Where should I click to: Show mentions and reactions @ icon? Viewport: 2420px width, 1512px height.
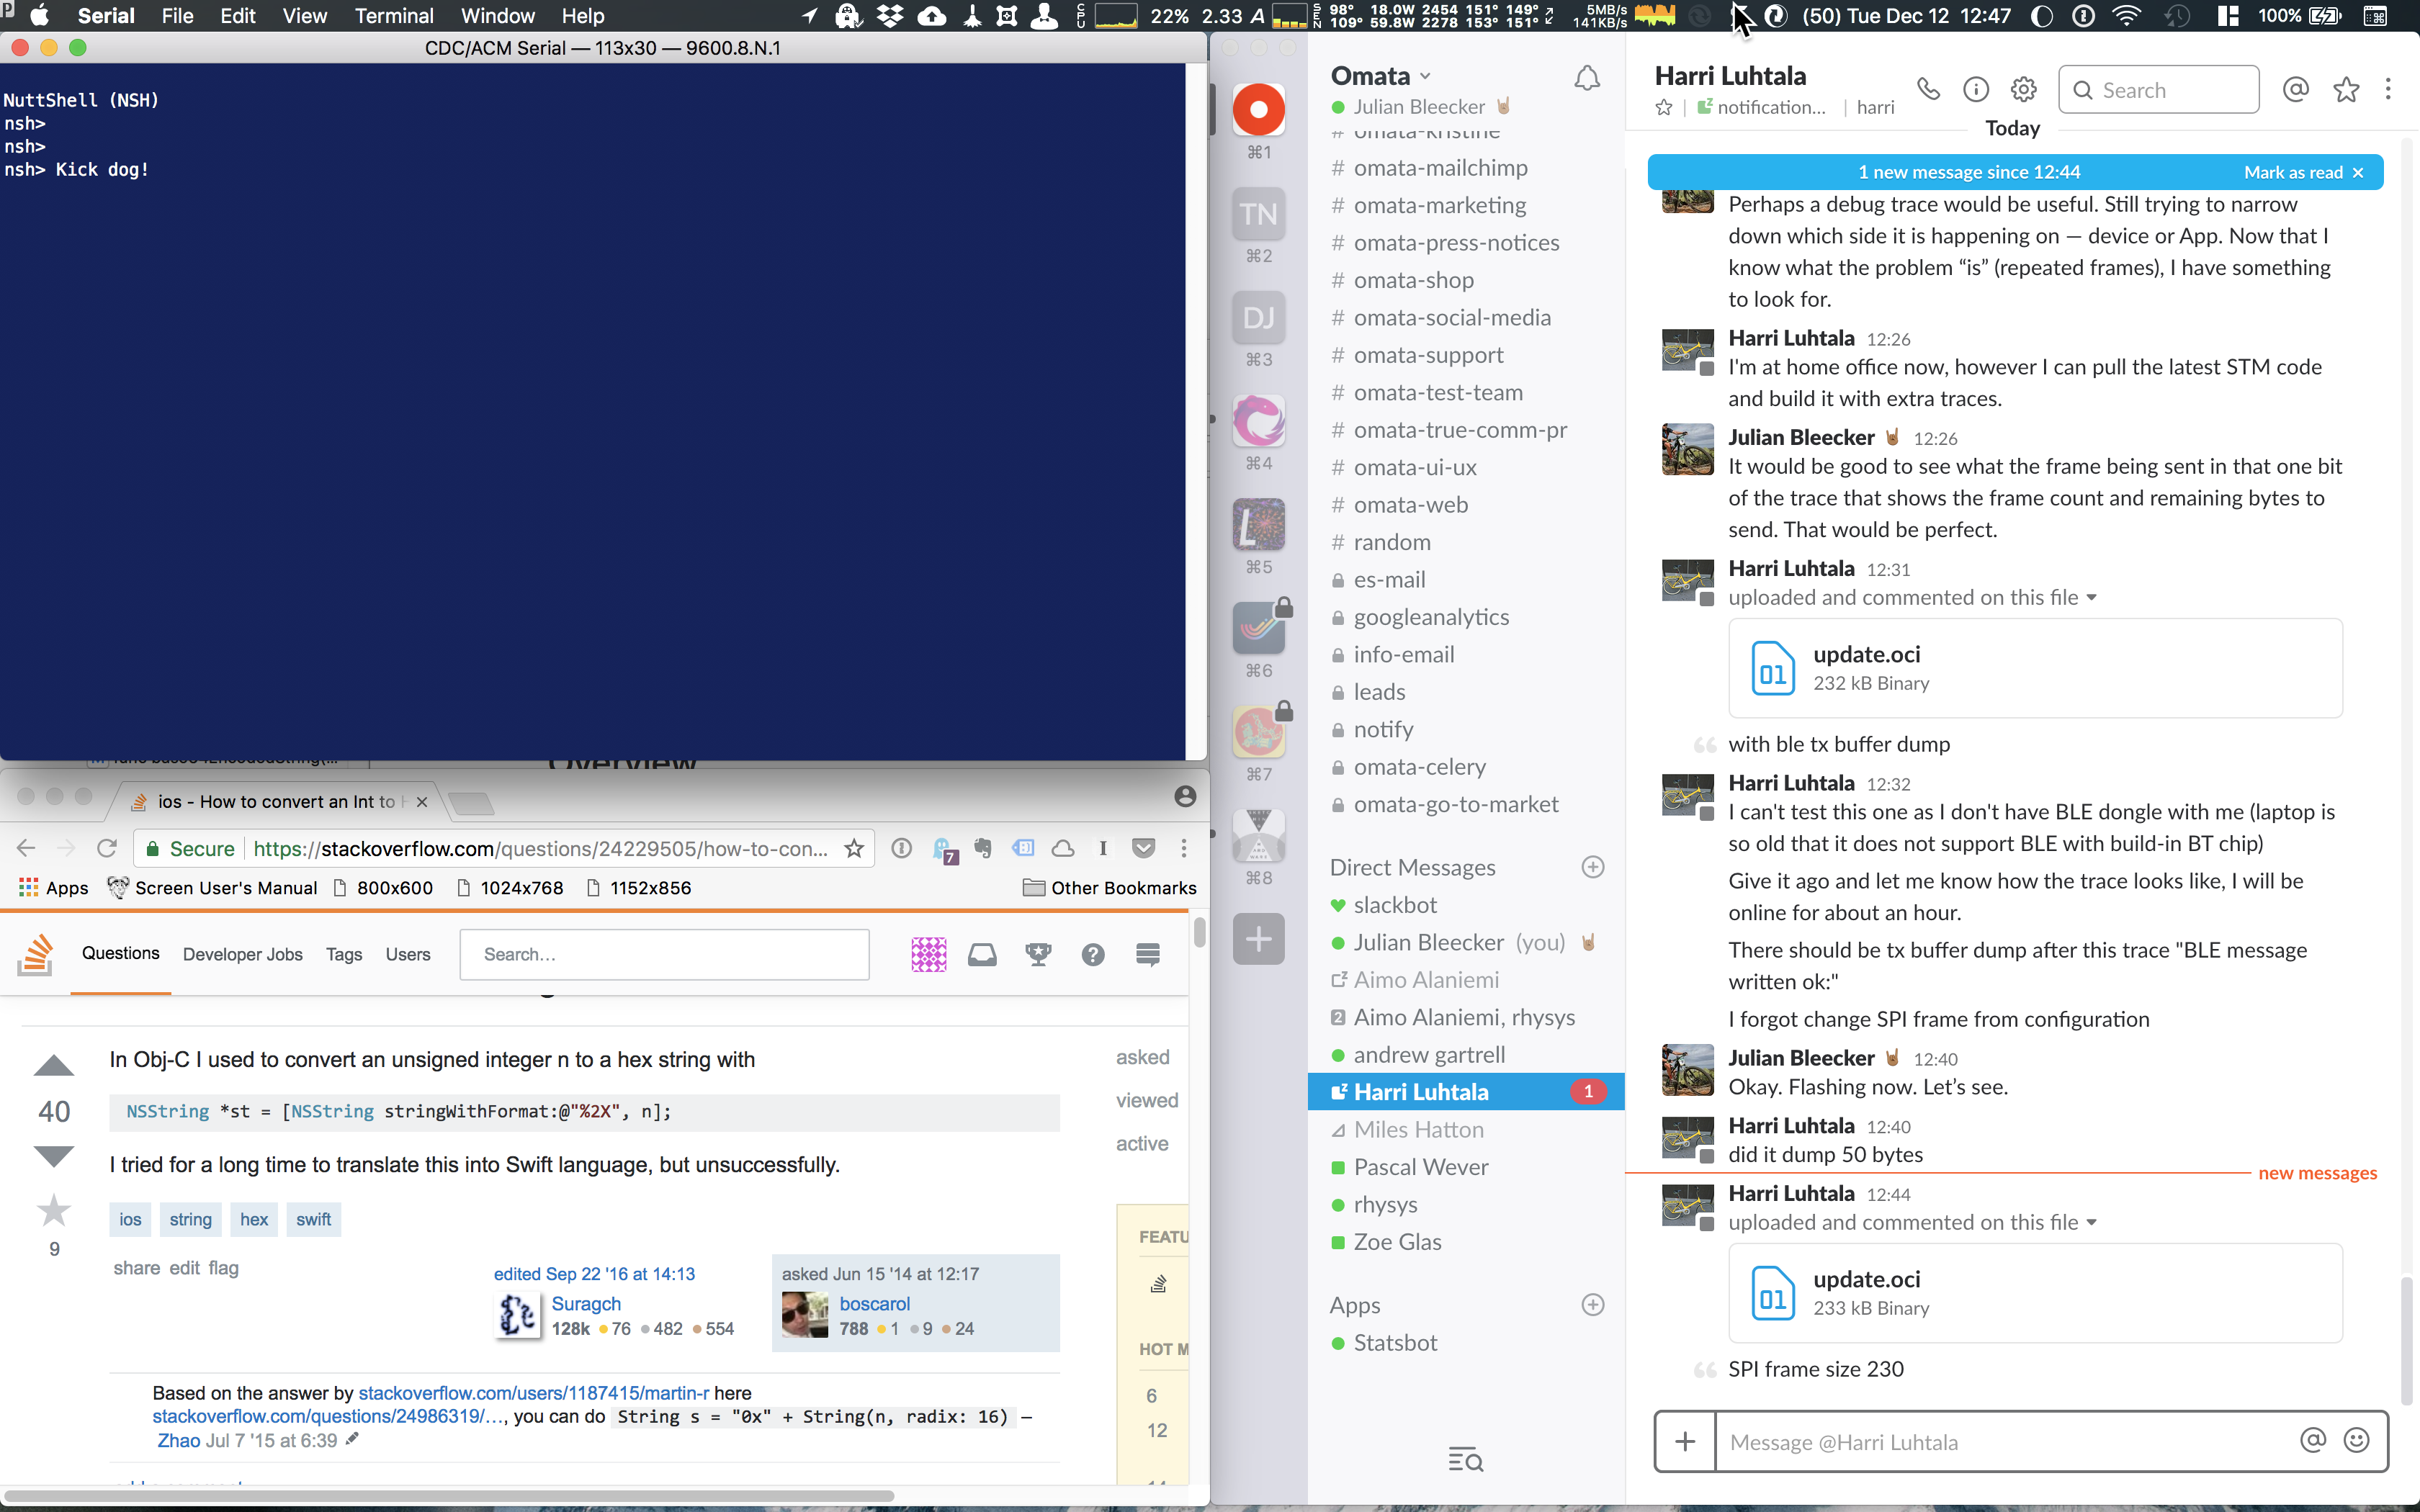[2296, 89]
